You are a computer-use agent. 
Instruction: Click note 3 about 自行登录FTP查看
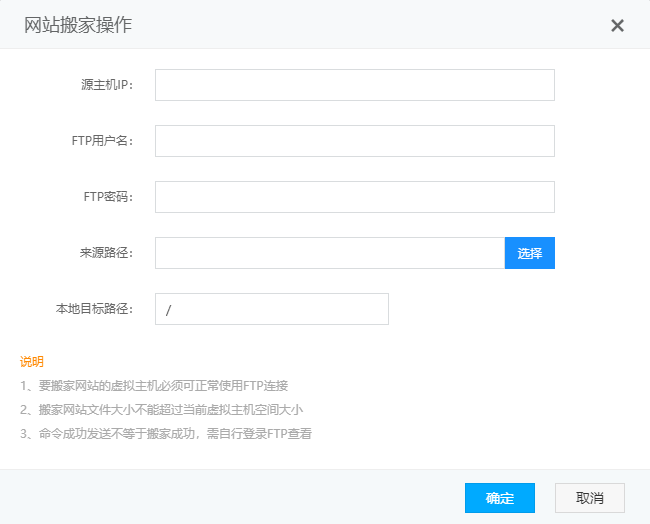pyautogui.click(x=165, y=433)
